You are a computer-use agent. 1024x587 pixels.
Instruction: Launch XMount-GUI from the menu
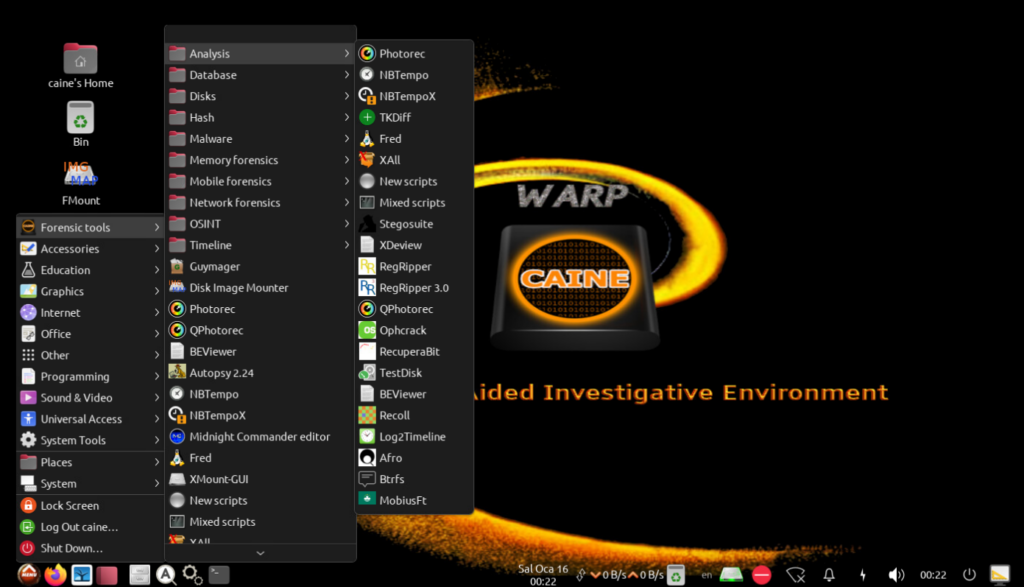(260, 479)
